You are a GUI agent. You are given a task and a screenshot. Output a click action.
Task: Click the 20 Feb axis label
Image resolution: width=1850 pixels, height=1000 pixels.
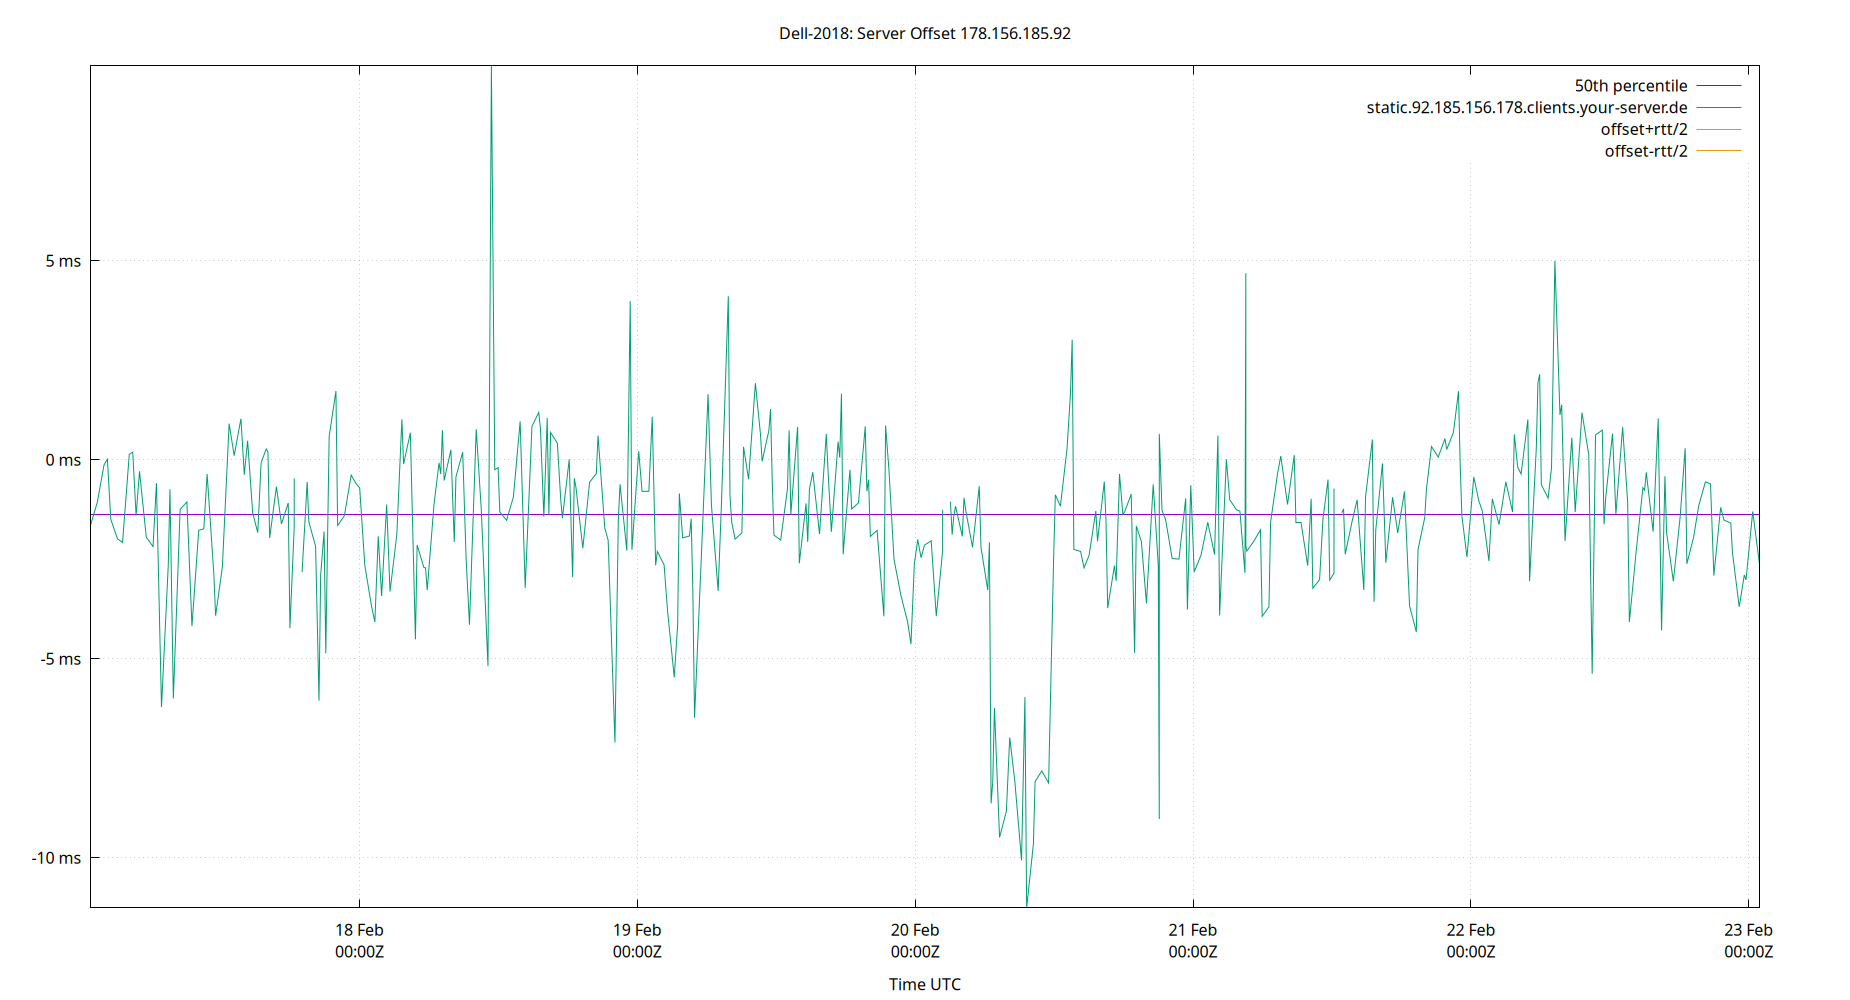[x=913, y=929]
